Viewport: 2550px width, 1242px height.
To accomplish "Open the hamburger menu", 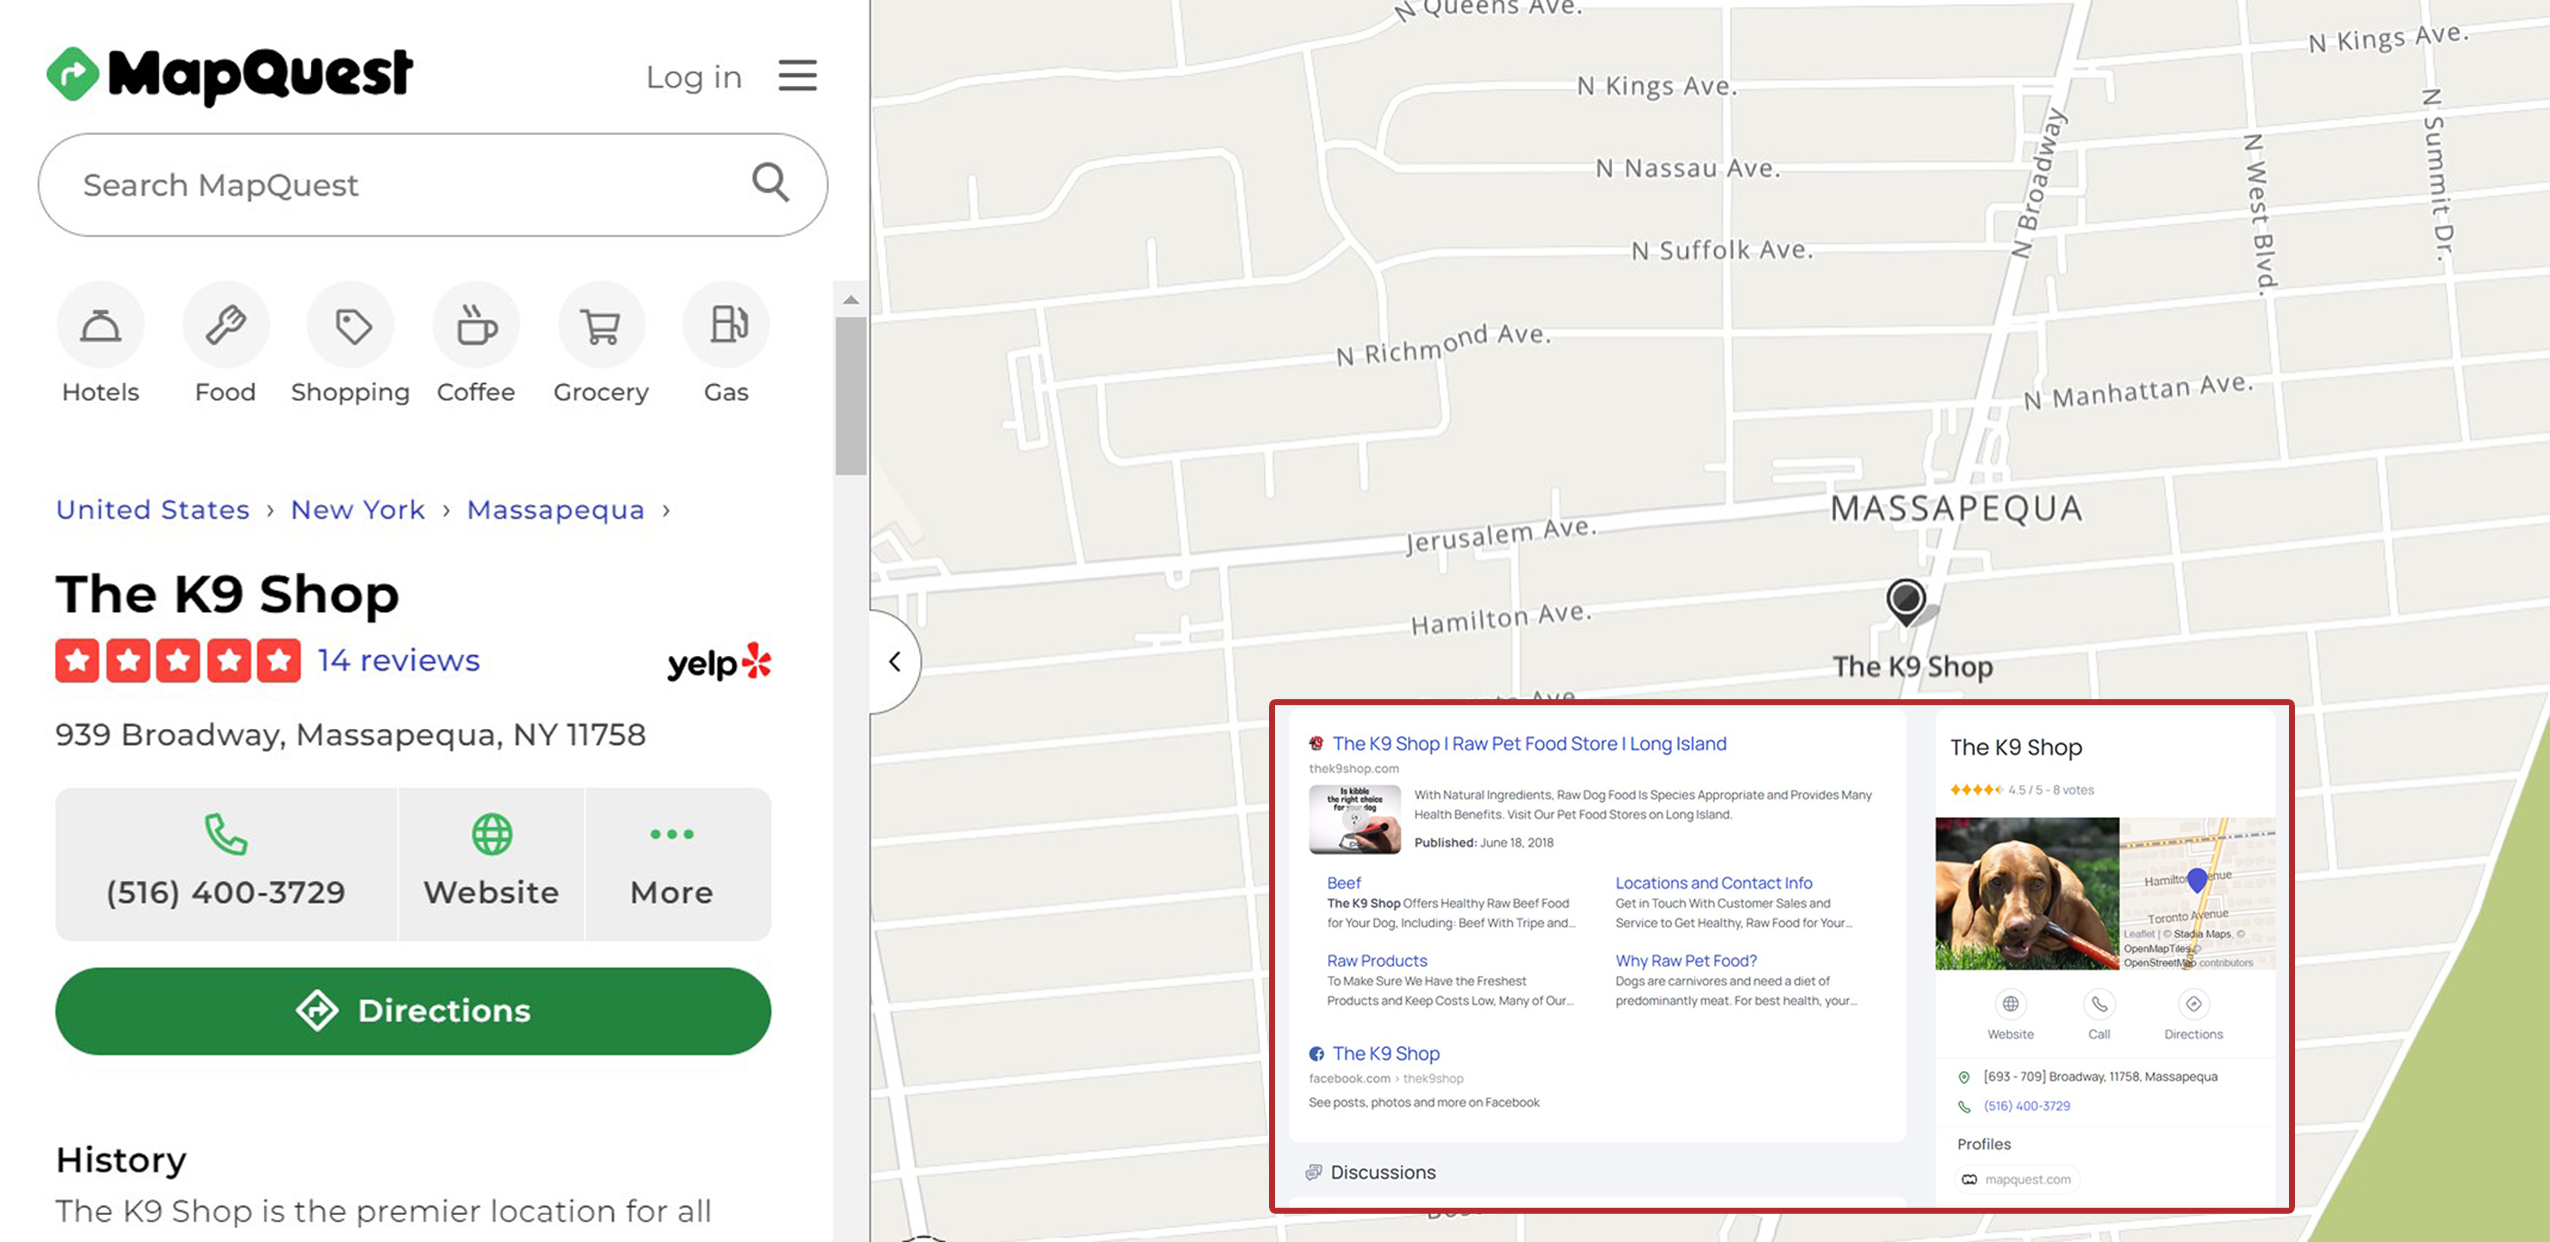I will (797, 76).
